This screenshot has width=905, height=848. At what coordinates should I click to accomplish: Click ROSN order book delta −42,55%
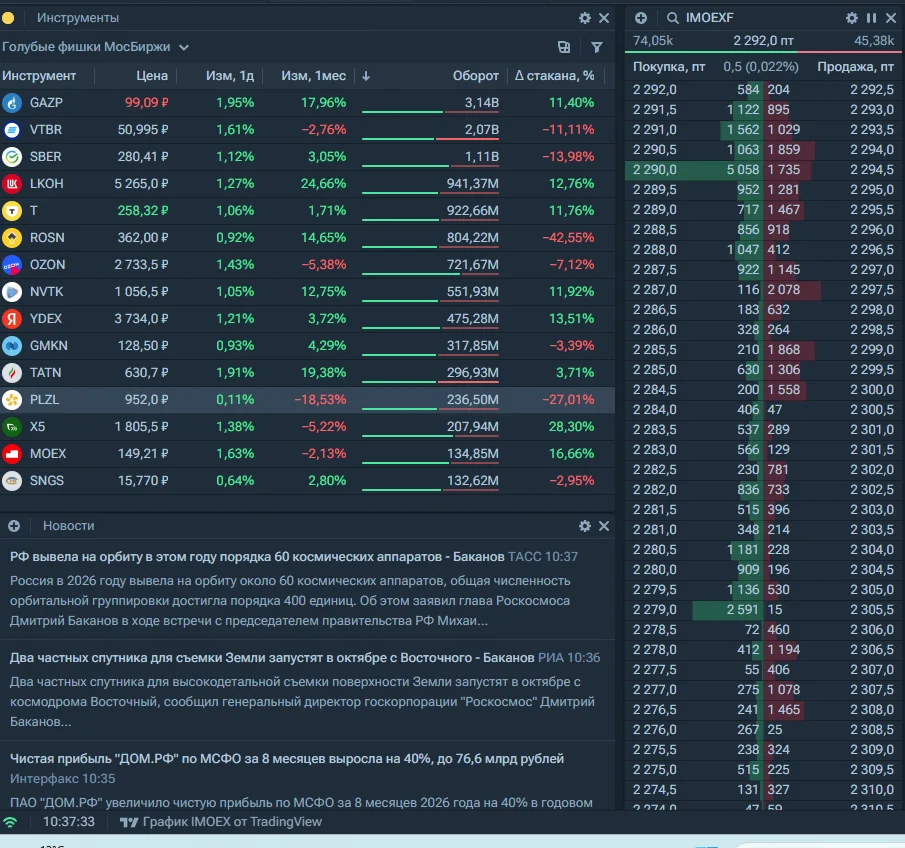tap(568, 238)
